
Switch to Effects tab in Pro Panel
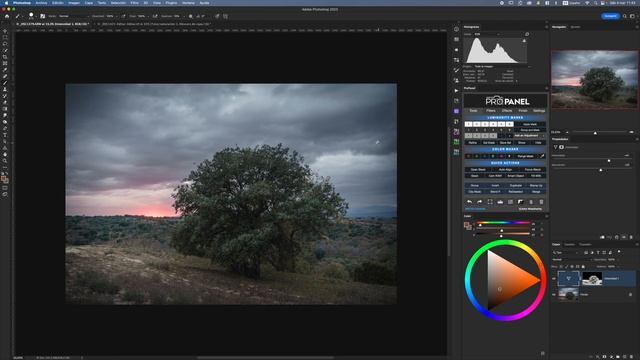pyautogui.click(x=507, y=111)
